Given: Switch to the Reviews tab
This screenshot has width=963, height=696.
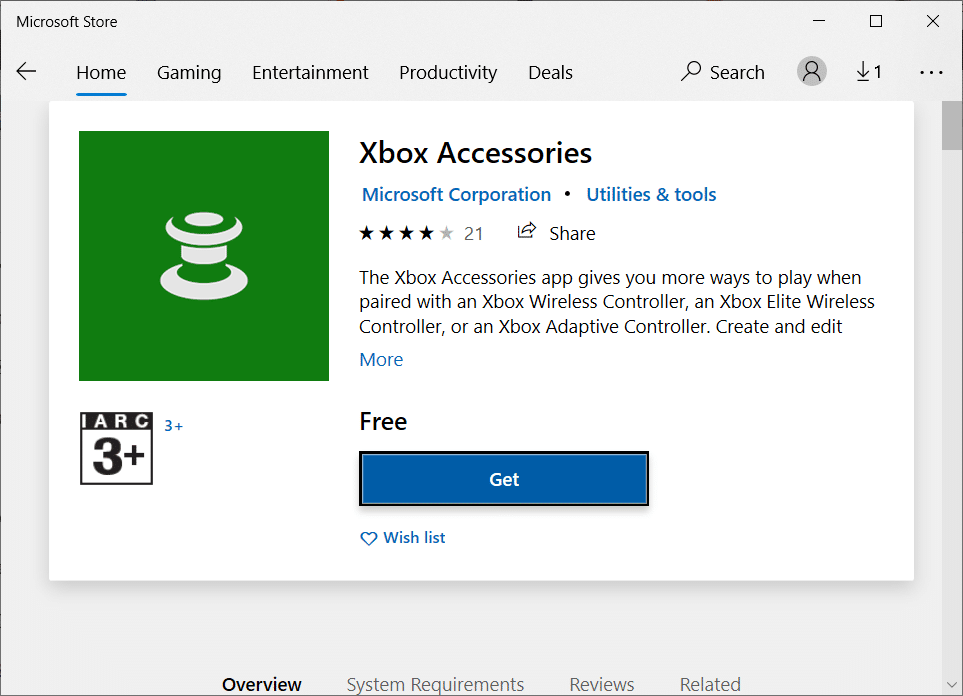Looking at the screenshot, I should tap(601, 684).
